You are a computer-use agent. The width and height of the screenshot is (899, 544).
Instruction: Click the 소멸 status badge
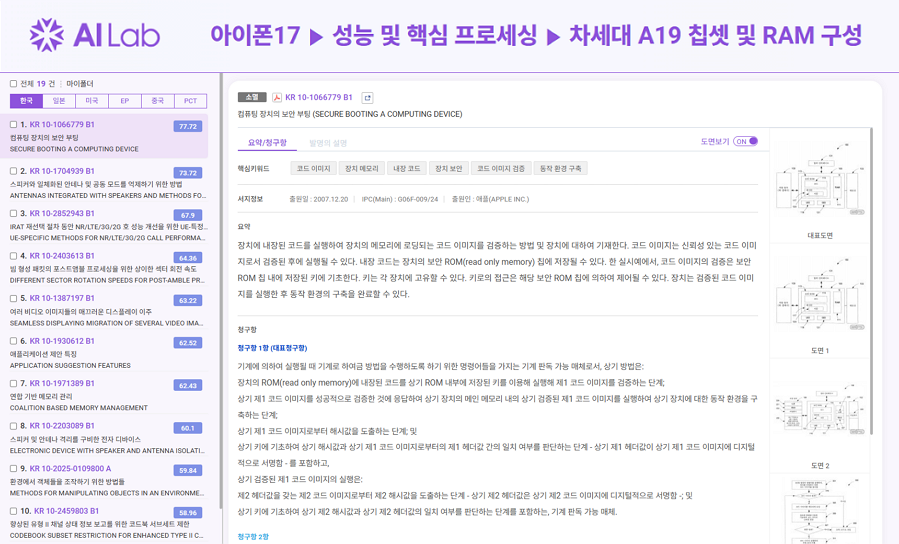252,97
